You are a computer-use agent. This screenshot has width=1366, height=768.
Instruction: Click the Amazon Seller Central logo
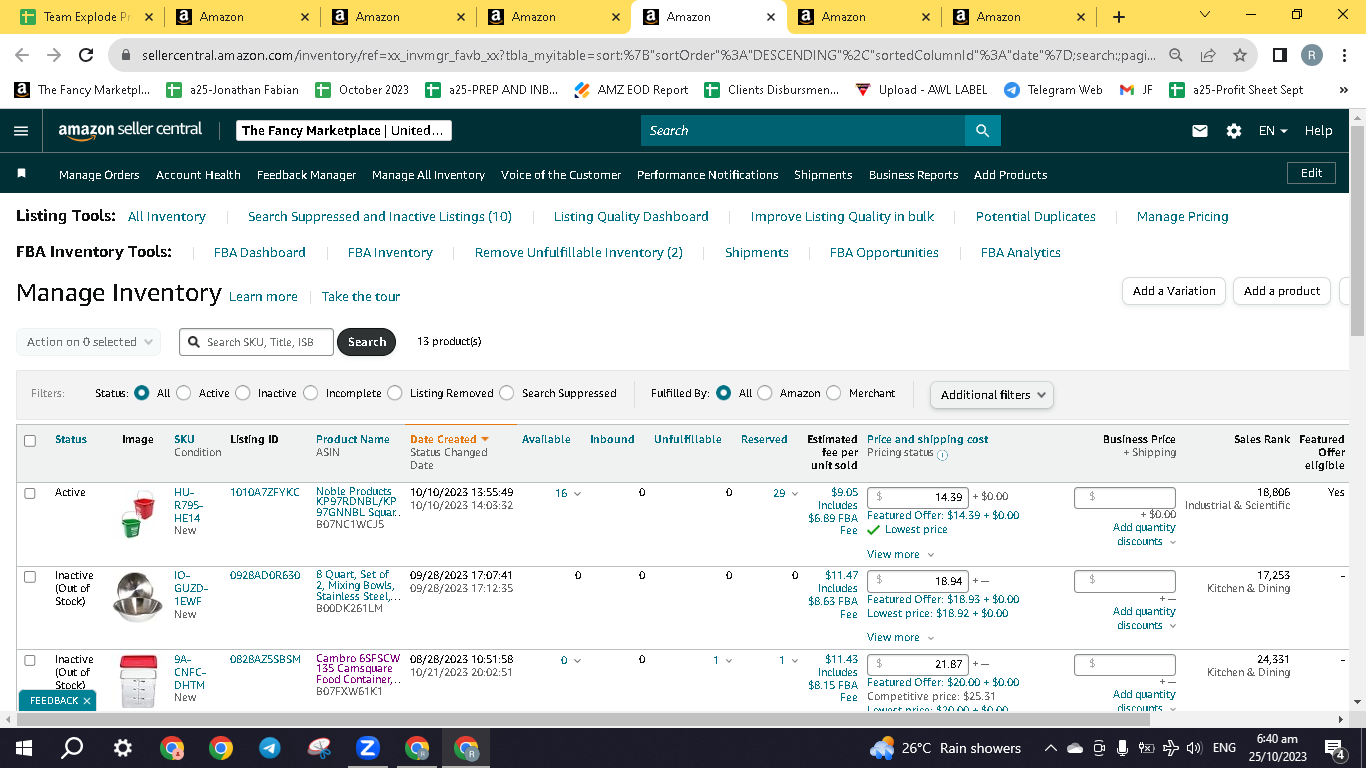[x=130, y=130]
